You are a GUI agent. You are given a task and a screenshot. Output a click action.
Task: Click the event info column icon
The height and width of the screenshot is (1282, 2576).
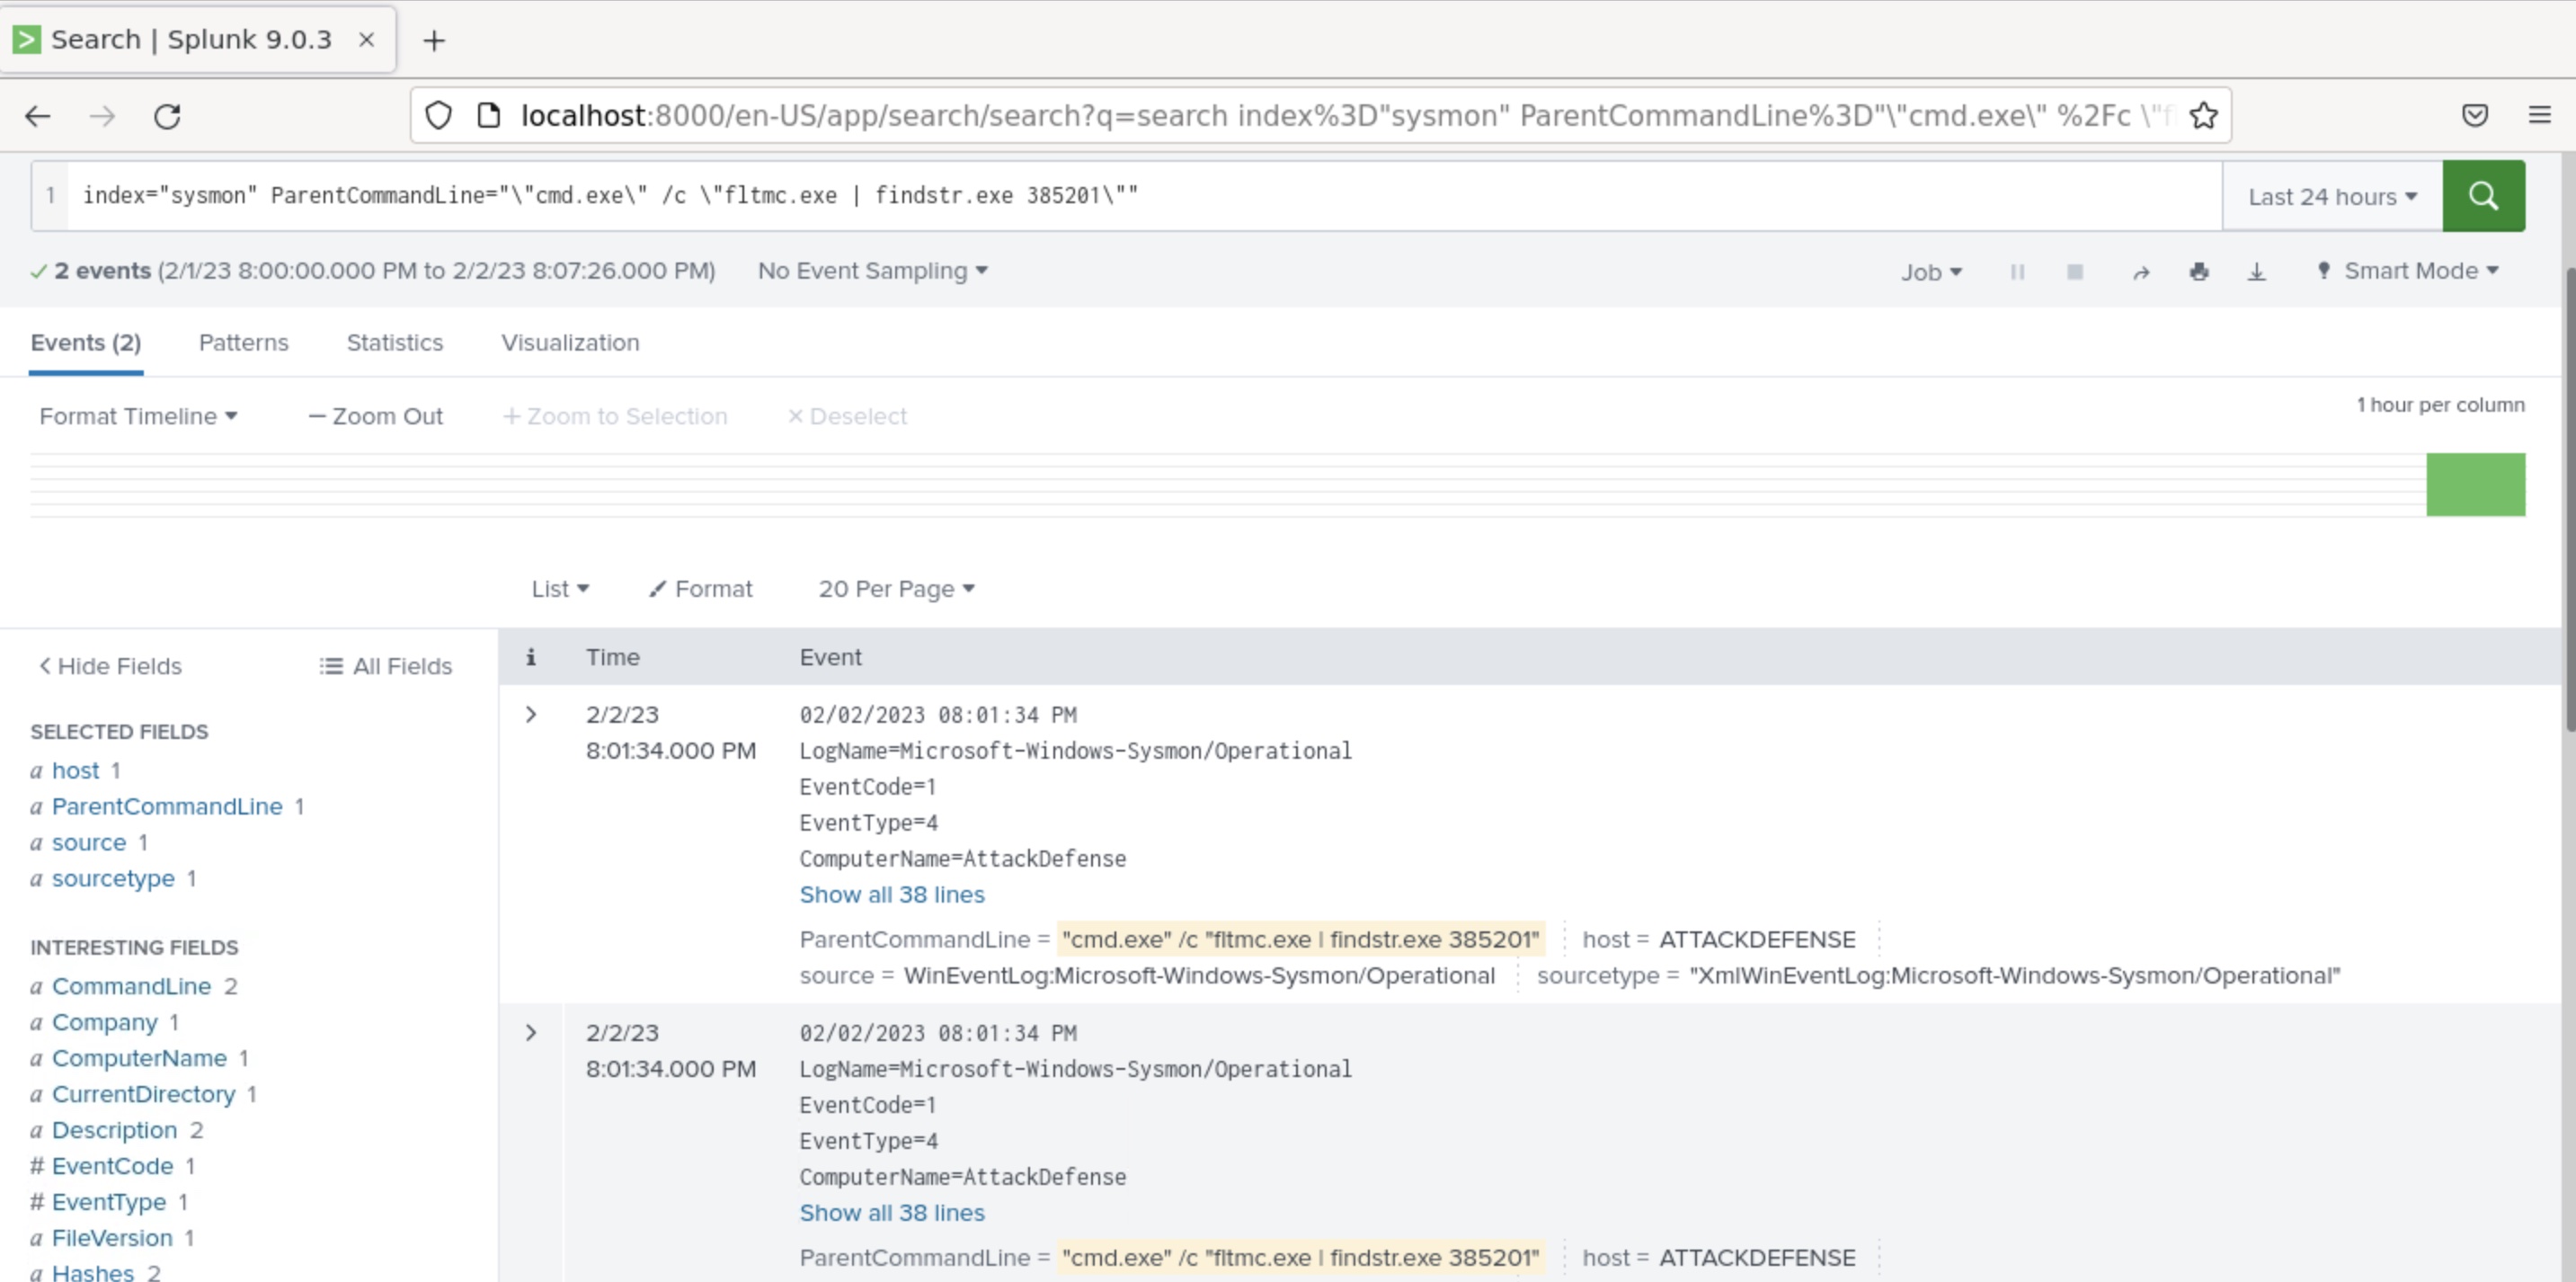pos(531,657)
